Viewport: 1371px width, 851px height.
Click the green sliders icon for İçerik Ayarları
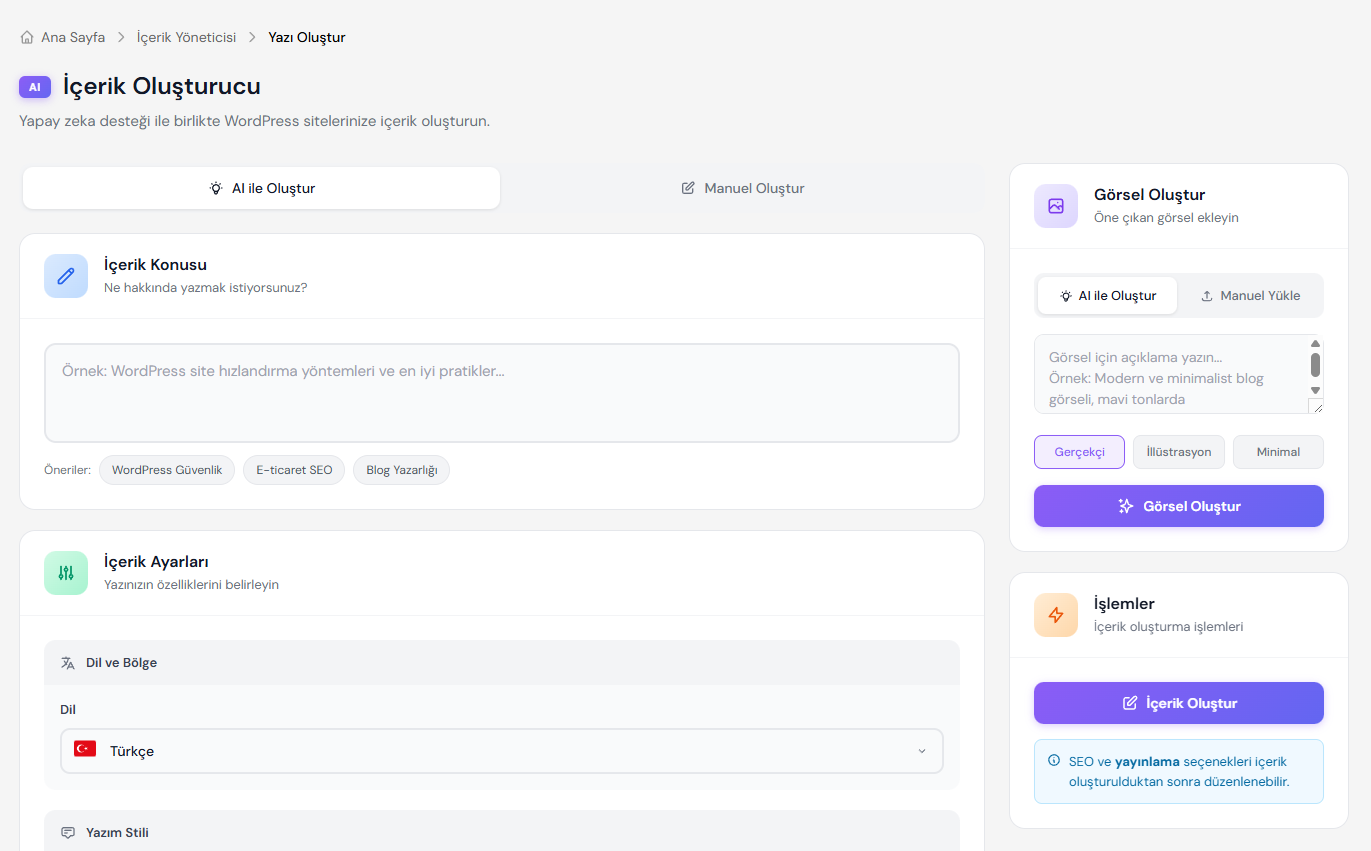click(x=66, y=573)
